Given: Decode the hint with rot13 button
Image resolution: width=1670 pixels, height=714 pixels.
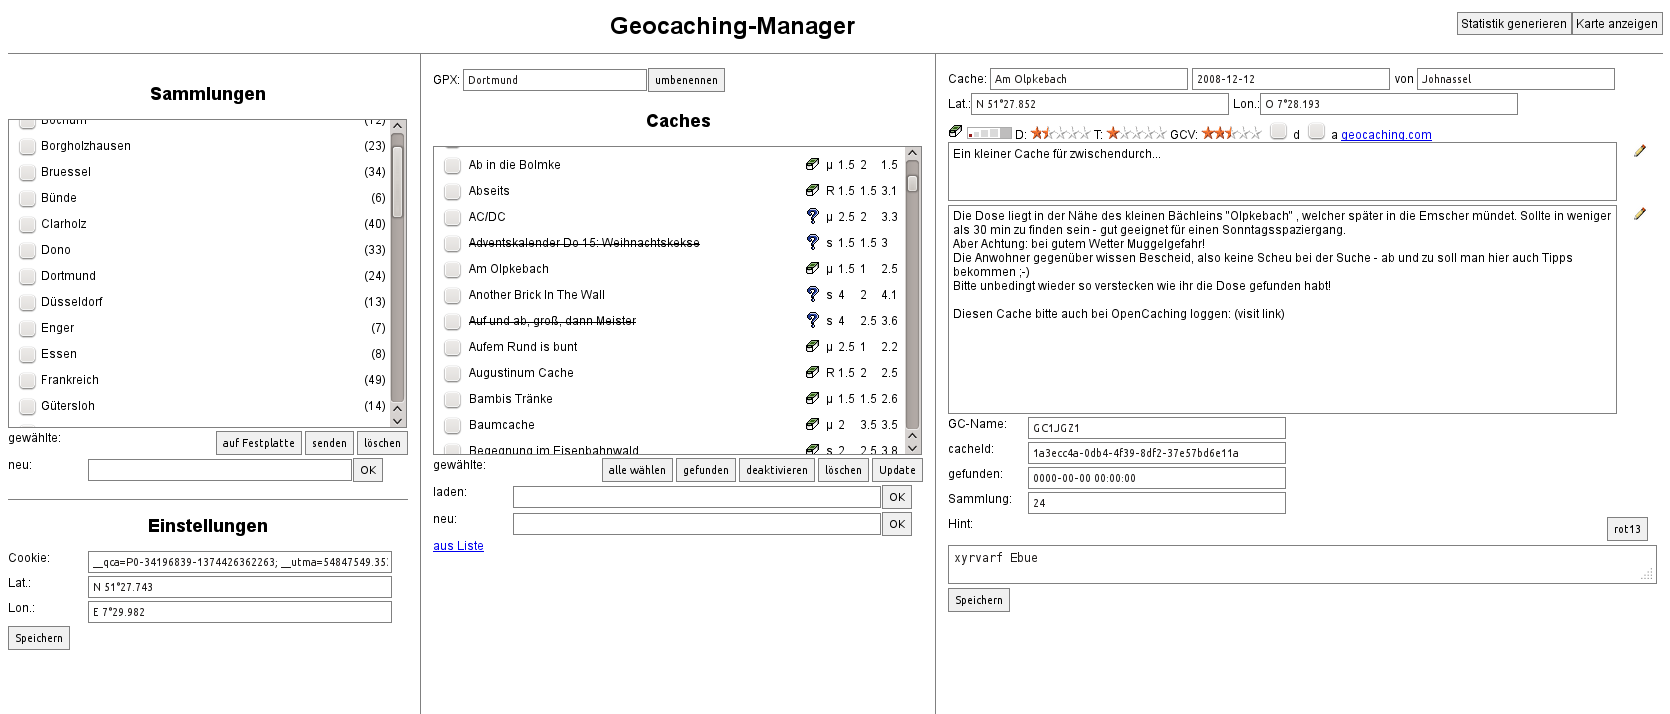Looking at the screenshot, I should tap(1627, 529).
